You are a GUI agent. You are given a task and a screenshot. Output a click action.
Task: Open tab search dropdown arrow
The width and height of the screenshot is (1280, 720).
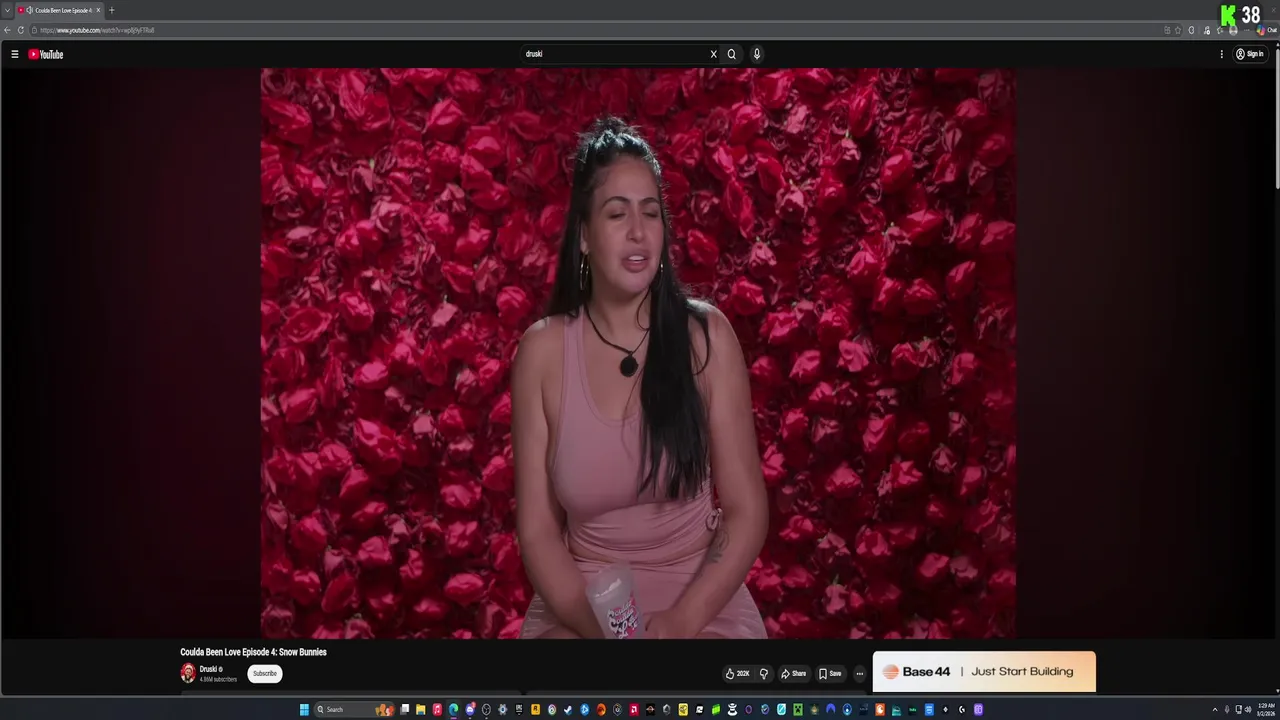(8, 10)
